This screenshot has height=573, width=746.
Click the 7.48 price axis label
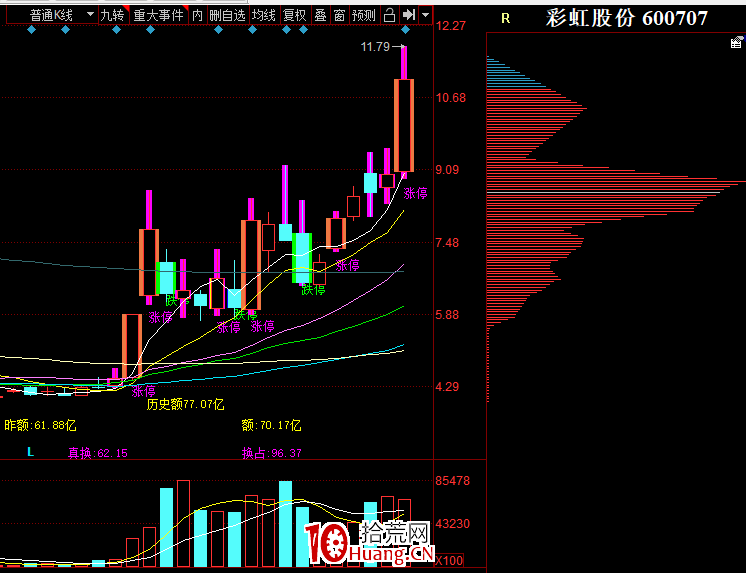pyautogui.click(x=447, y=243)
